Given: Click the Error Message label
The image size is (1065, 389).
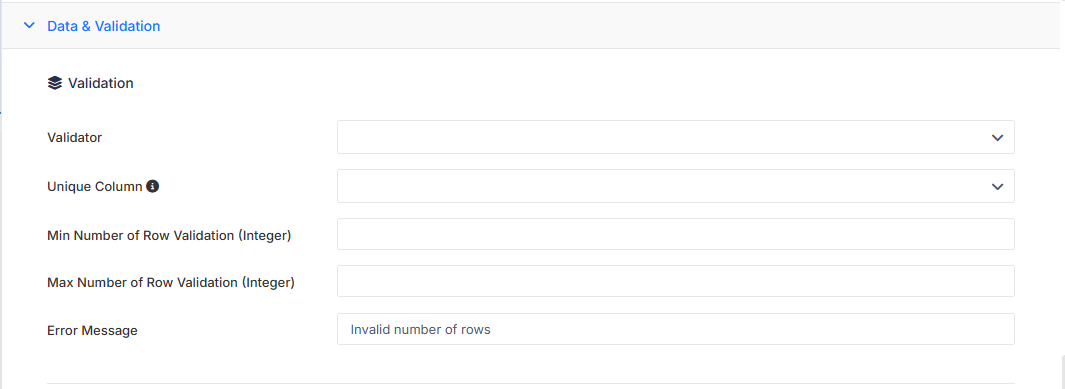Looking at the screenshot, I should (x=92, y=331).
